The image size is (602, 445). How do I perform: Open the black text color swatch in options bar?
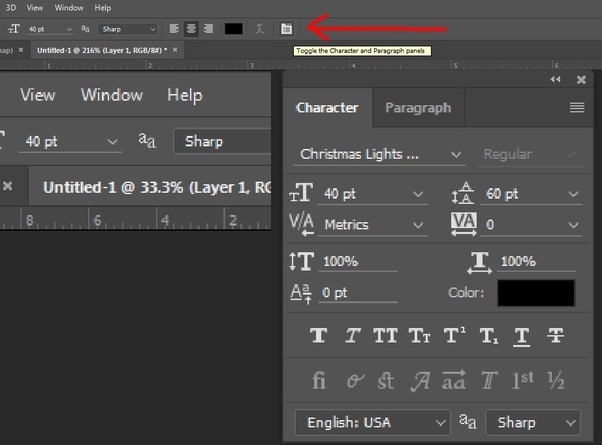click(x=233, y=29)
